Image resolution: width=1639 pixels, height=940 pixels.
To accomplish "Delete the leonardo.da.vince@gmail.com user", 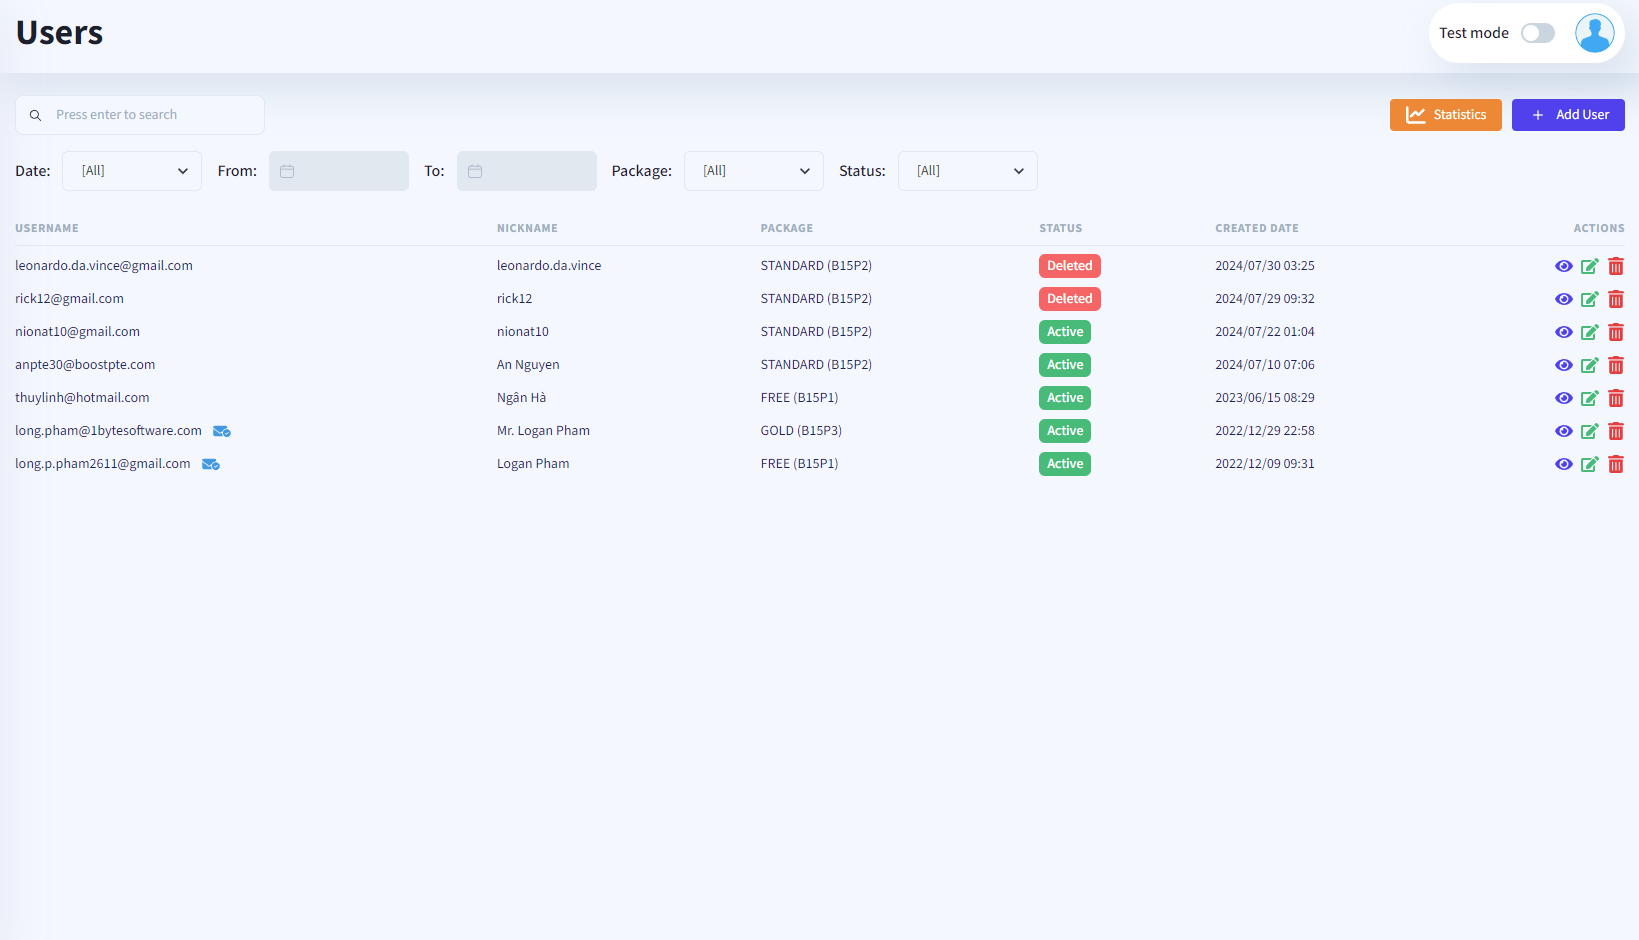I will [1615, 266].
